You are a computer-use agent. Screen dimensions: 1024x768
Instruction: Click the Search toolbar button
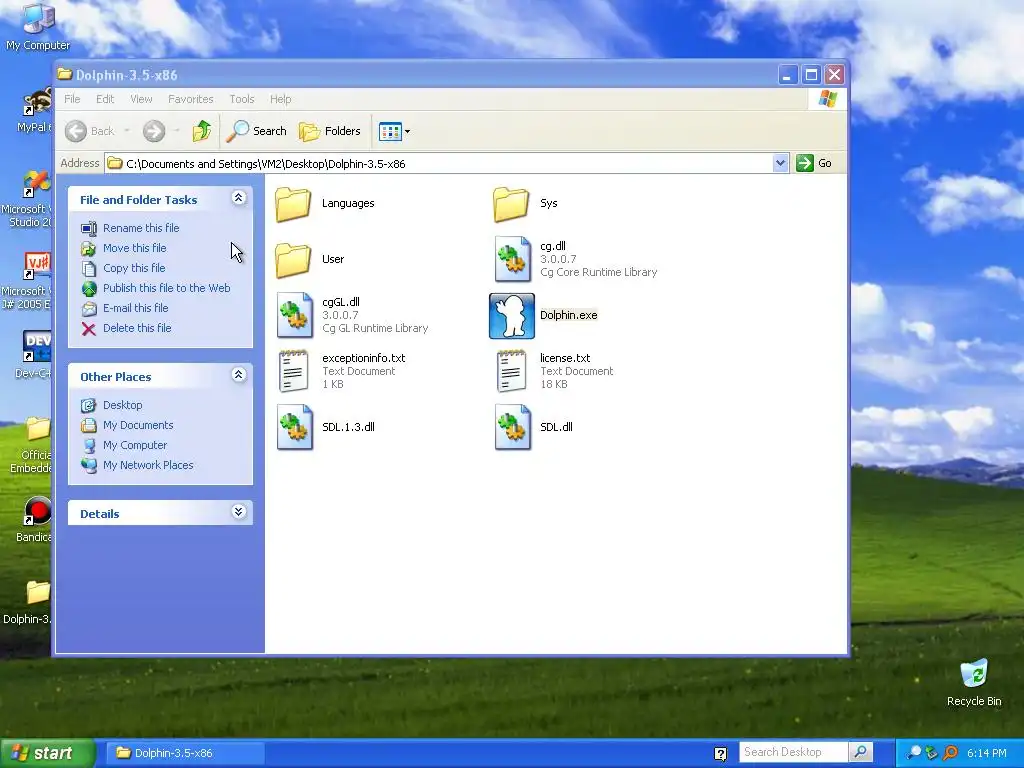pos(257,131)
